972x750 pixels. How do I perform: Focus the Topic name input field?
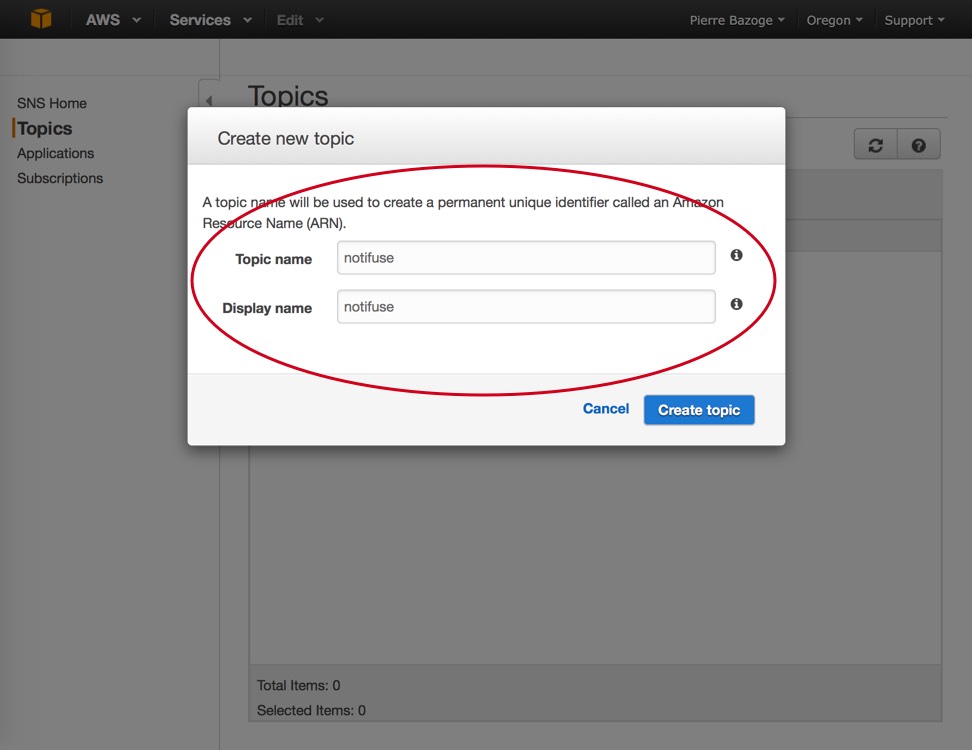point(526,258)
